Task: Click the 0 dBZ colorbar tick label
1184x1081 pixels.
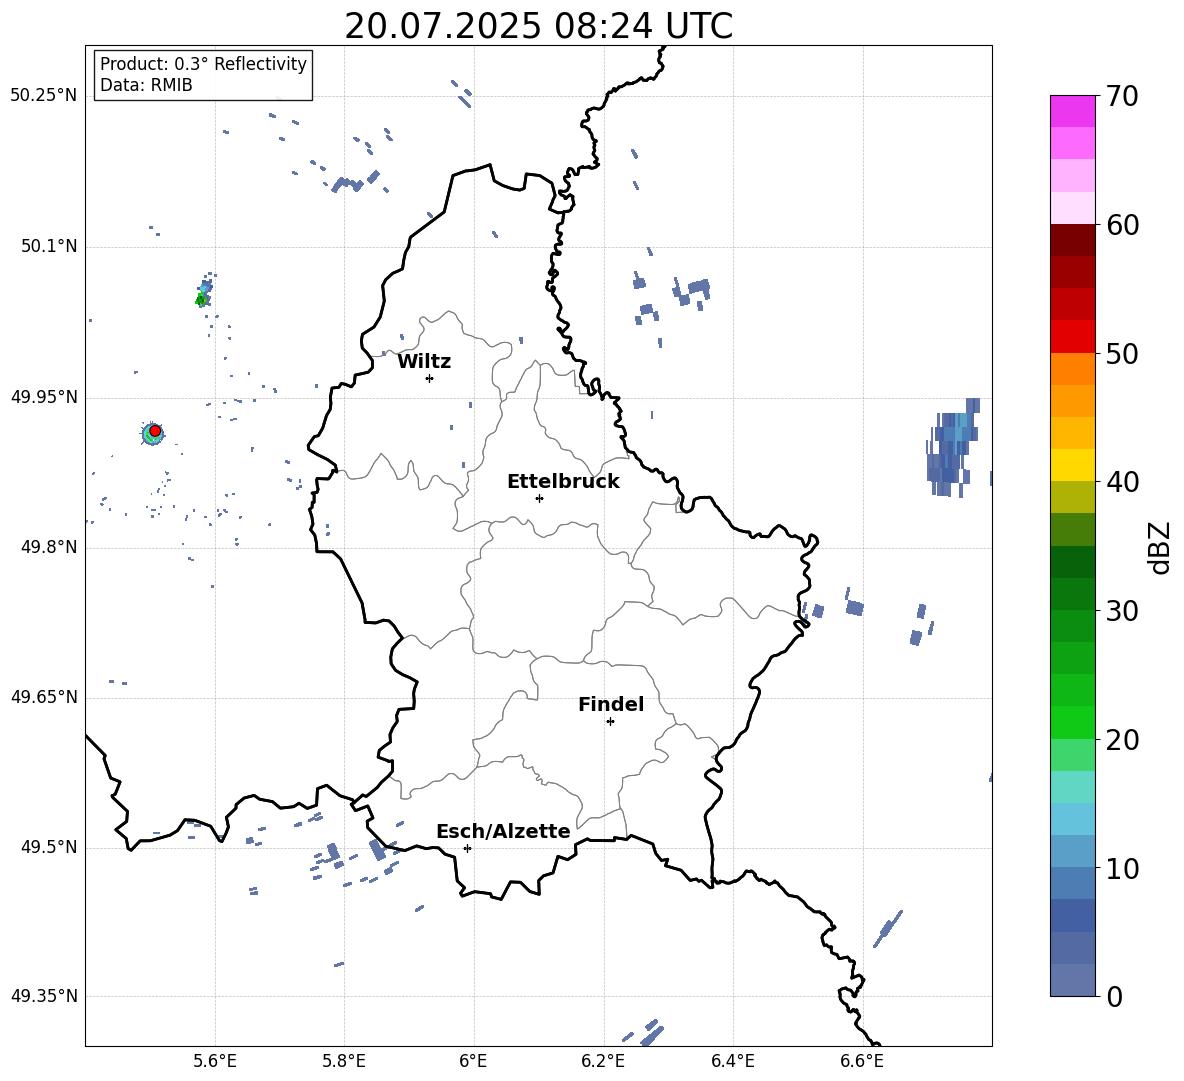Action: pos(1114,997)
